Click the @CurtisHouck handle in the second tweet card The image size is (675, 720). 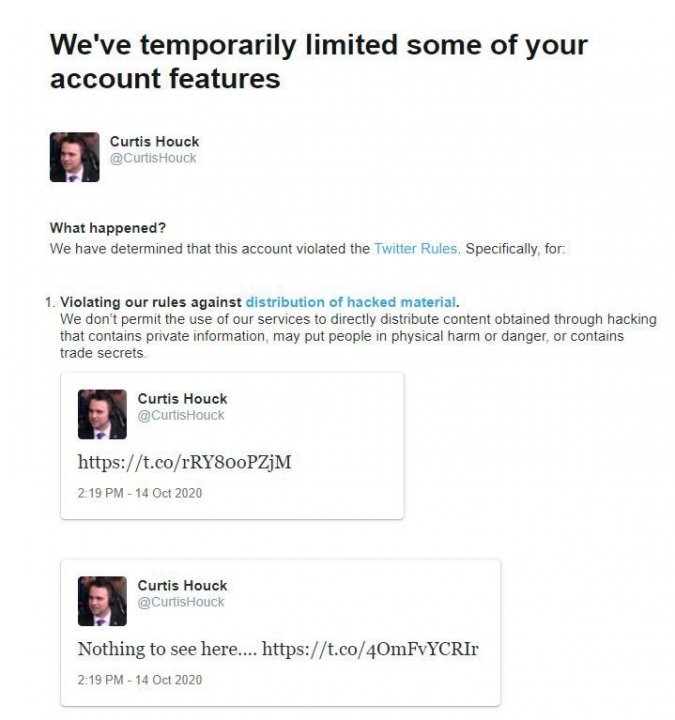[x=181, y=602]
